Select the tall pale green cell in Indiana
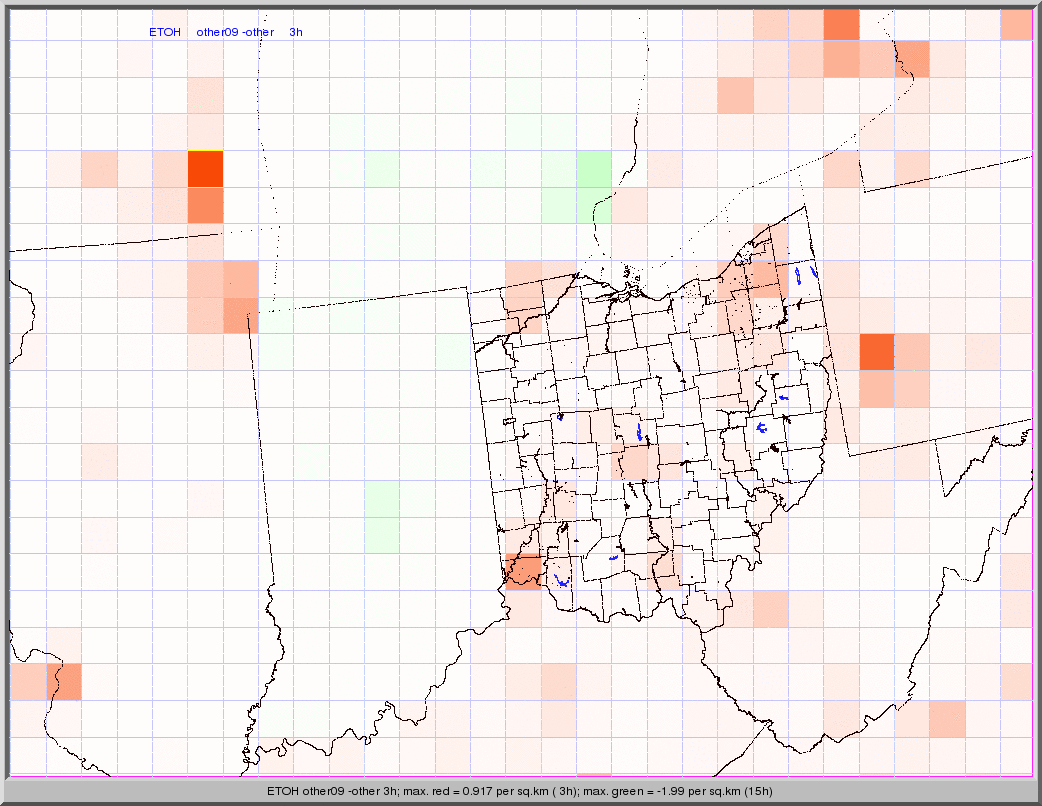 381,516
